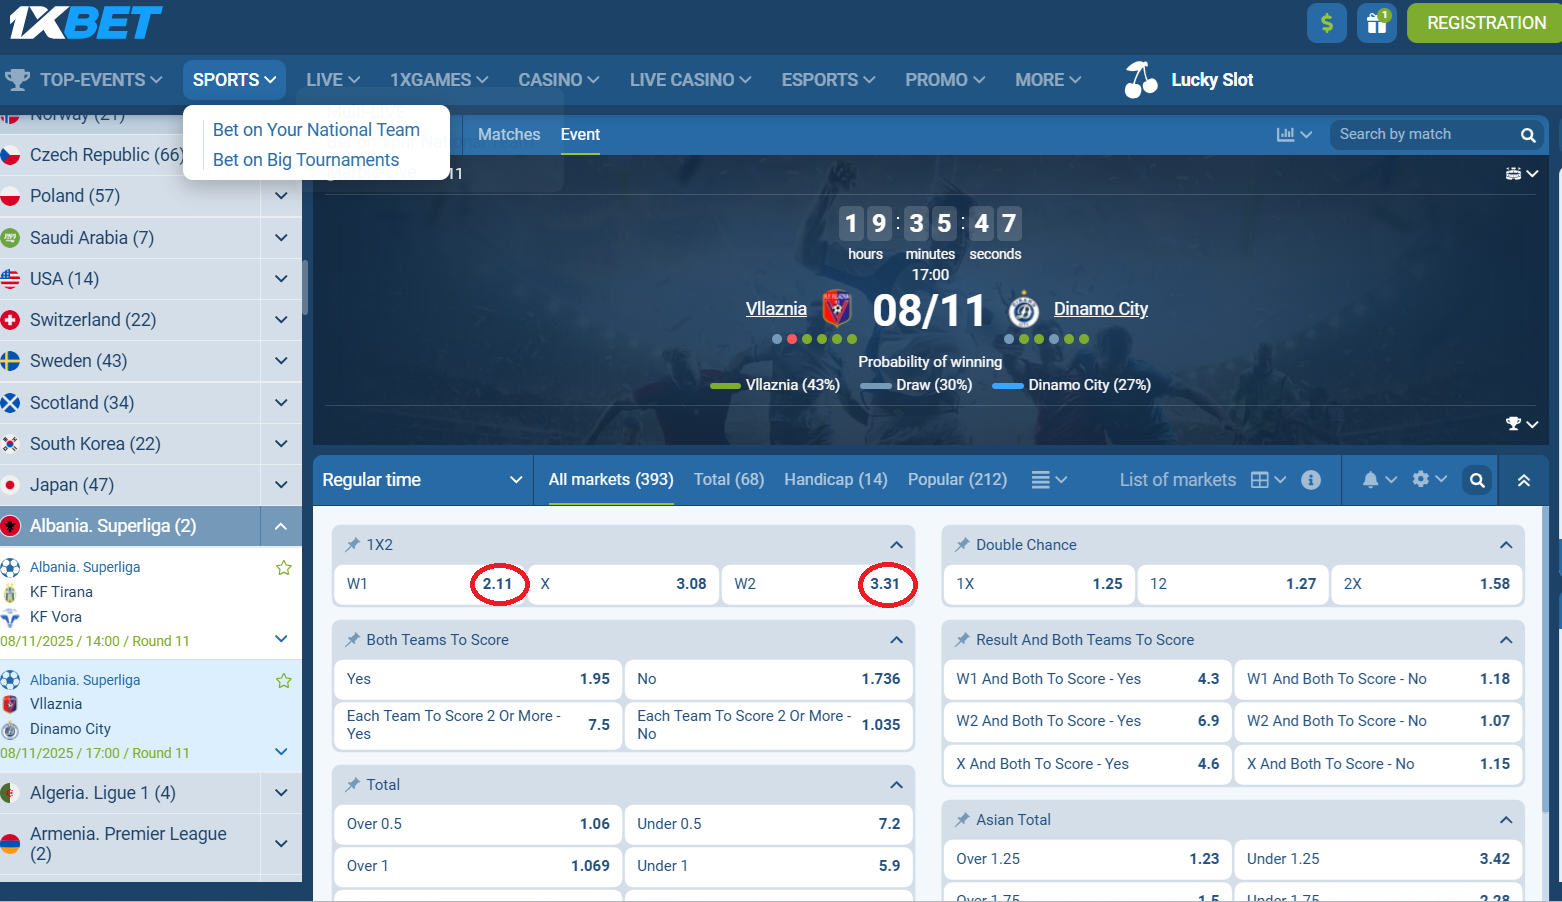Click the notification bell icon
This screenshot has height=902, width=1562.
(1370, 480)
